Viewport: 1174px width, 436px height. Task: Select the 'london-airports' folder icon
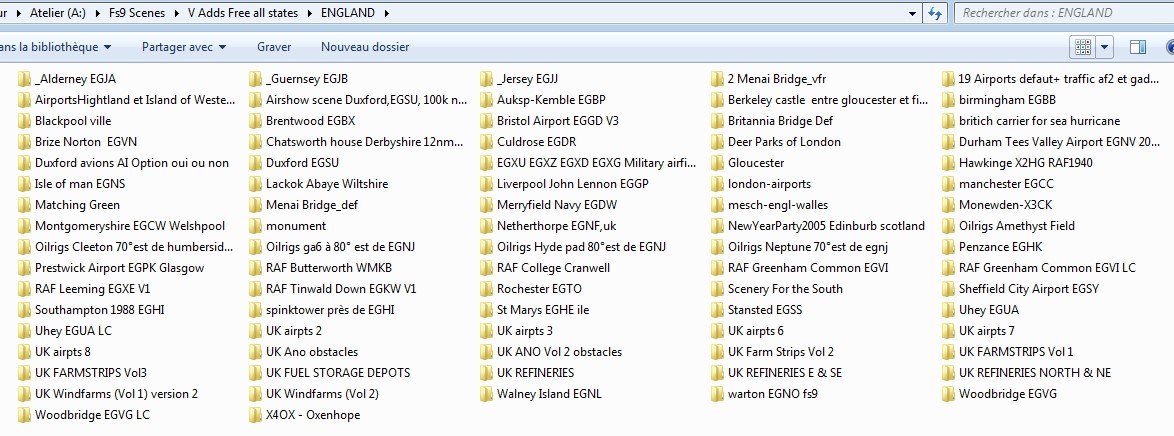click(x=717, y=184)
